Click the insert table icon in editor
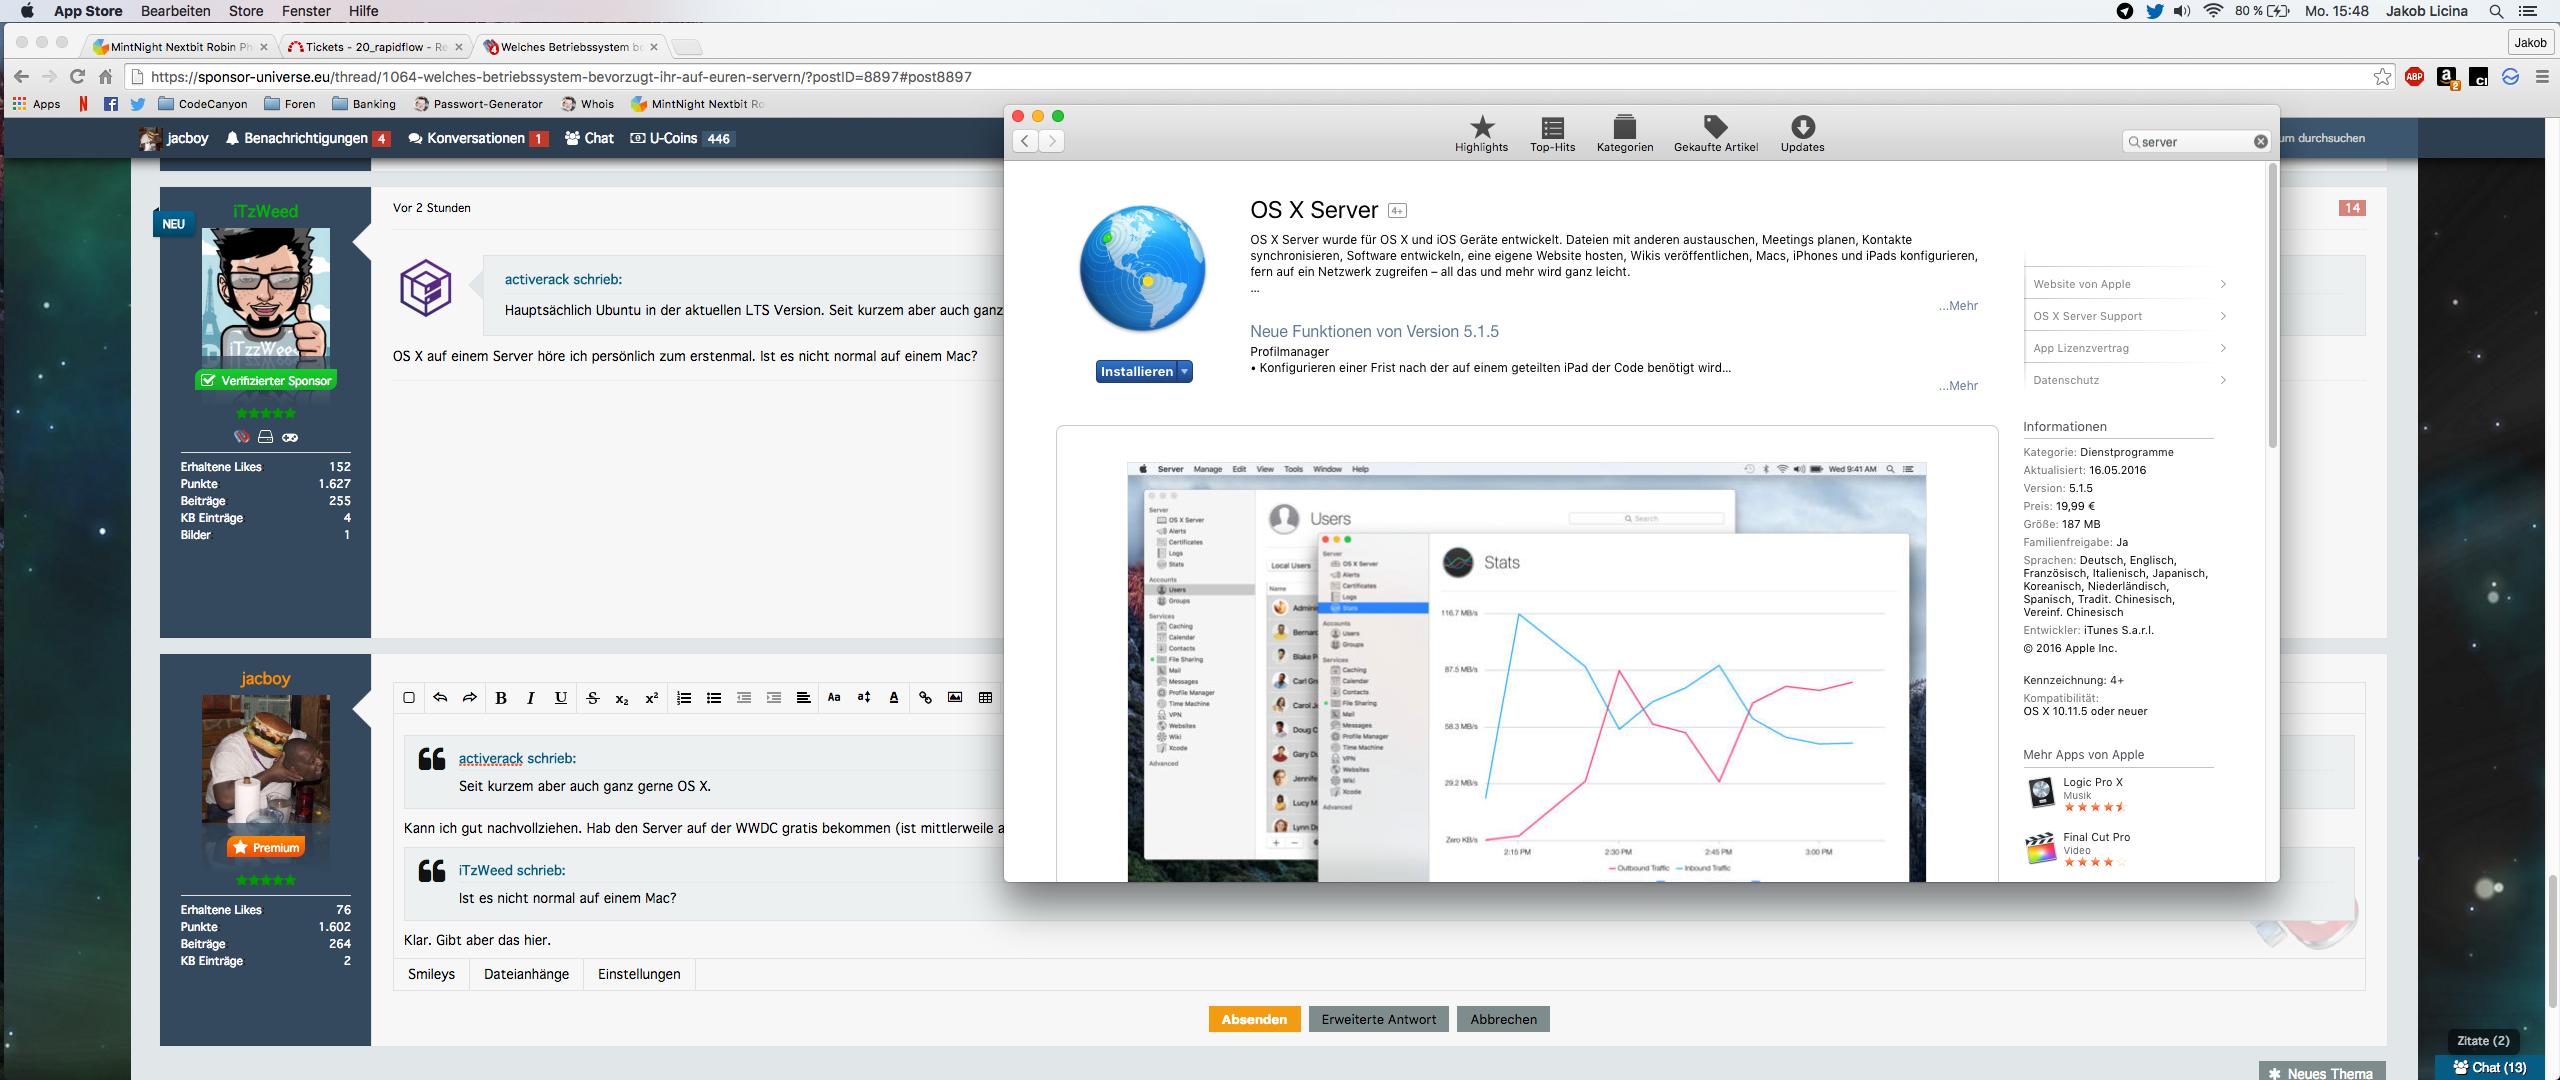 (985, 698)
